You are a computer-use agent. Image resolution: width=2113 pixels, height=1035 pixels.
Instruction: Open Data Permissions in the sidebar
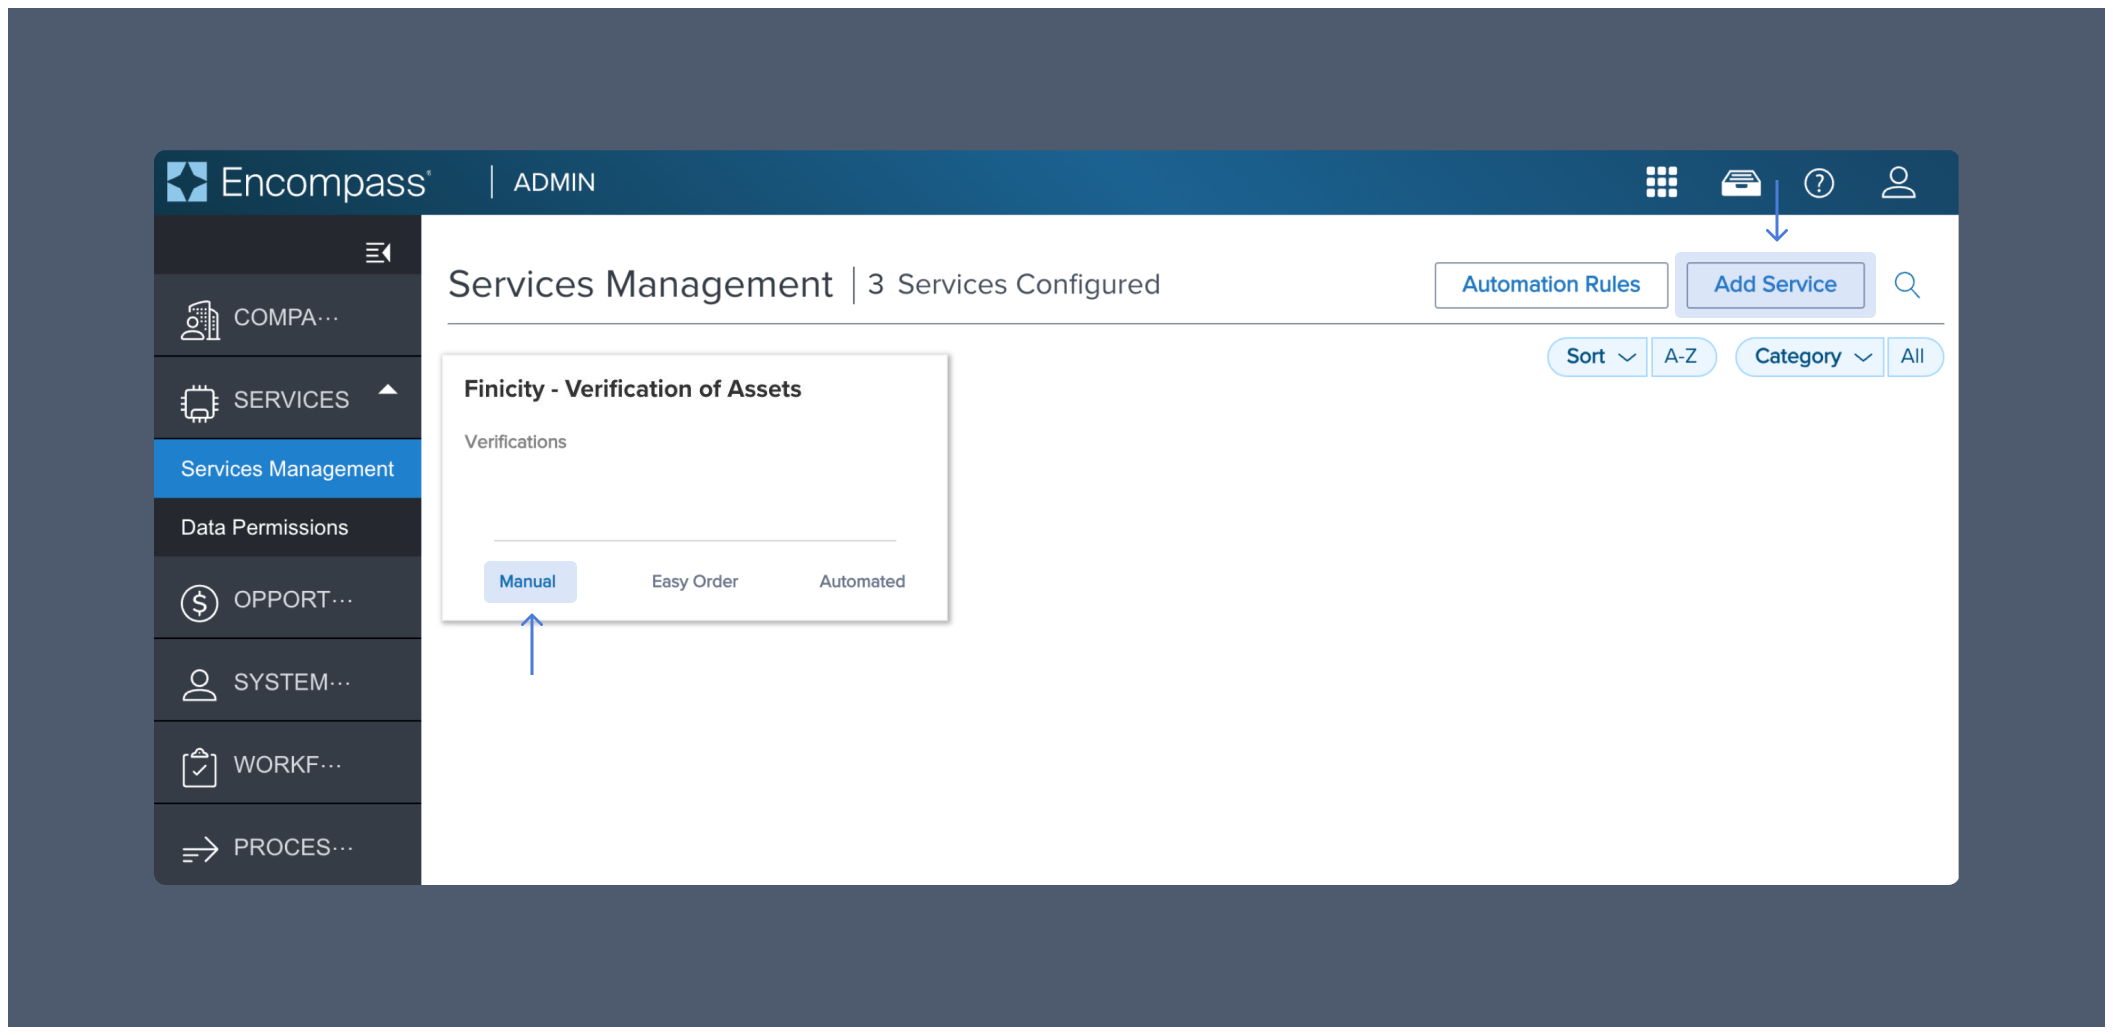coord(263,527)
